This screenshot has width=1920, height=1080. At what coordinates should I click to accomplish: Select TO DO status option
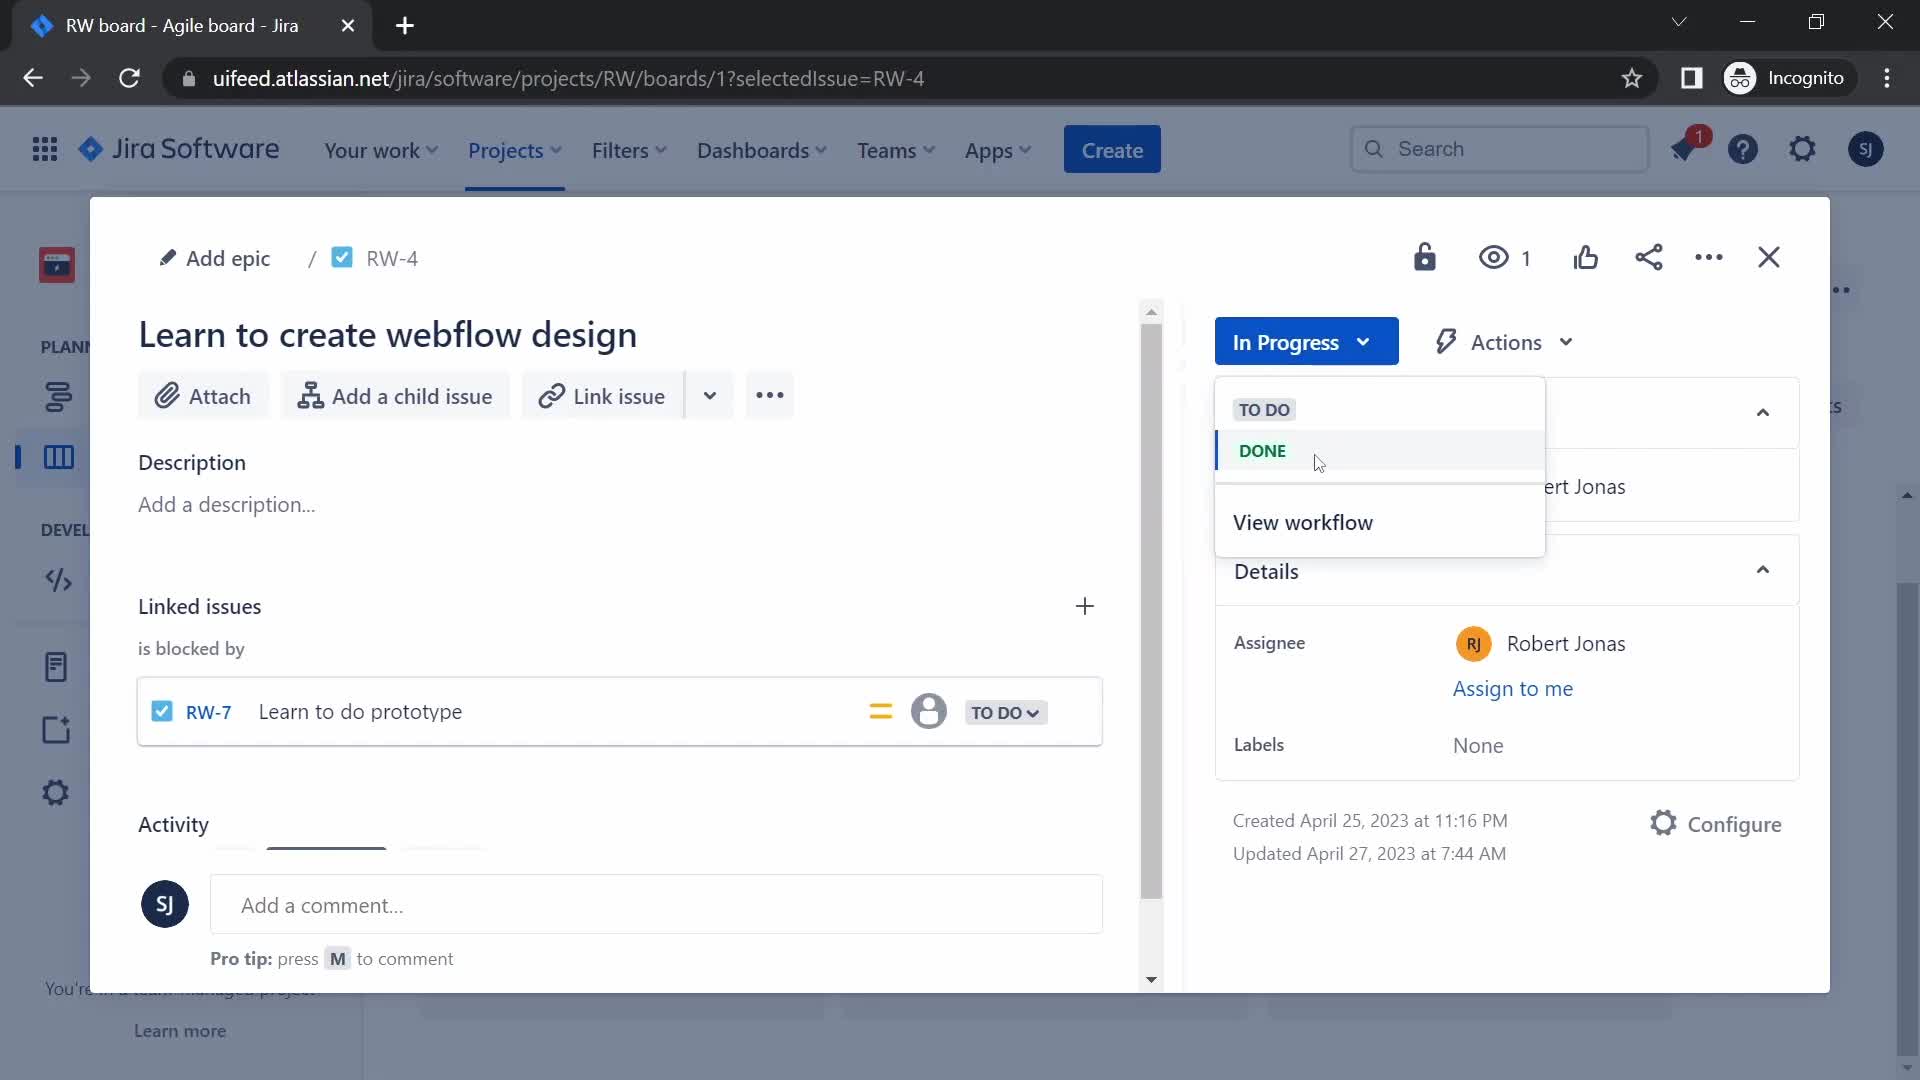[x=1266, y=409]
